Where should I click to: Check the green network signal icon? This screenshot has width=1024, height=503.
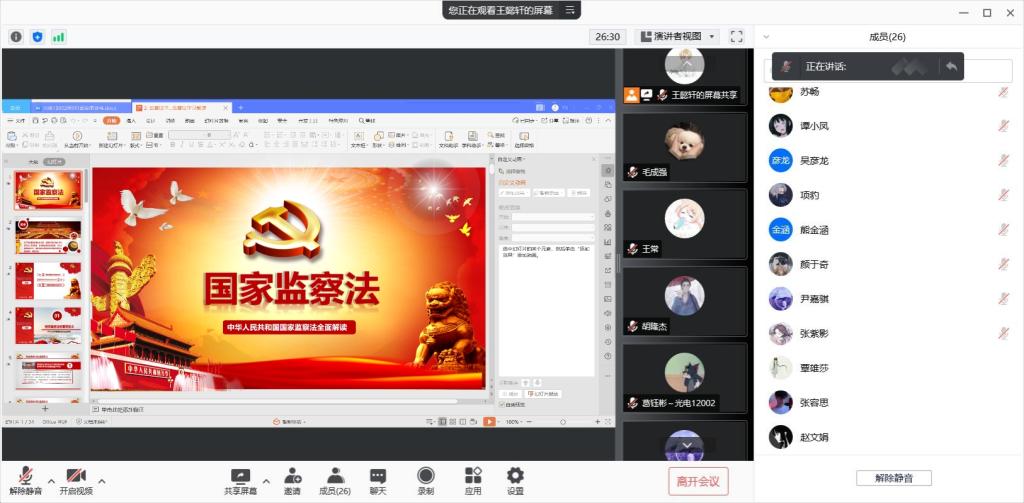pyautogui.click(x=59, y=36)
